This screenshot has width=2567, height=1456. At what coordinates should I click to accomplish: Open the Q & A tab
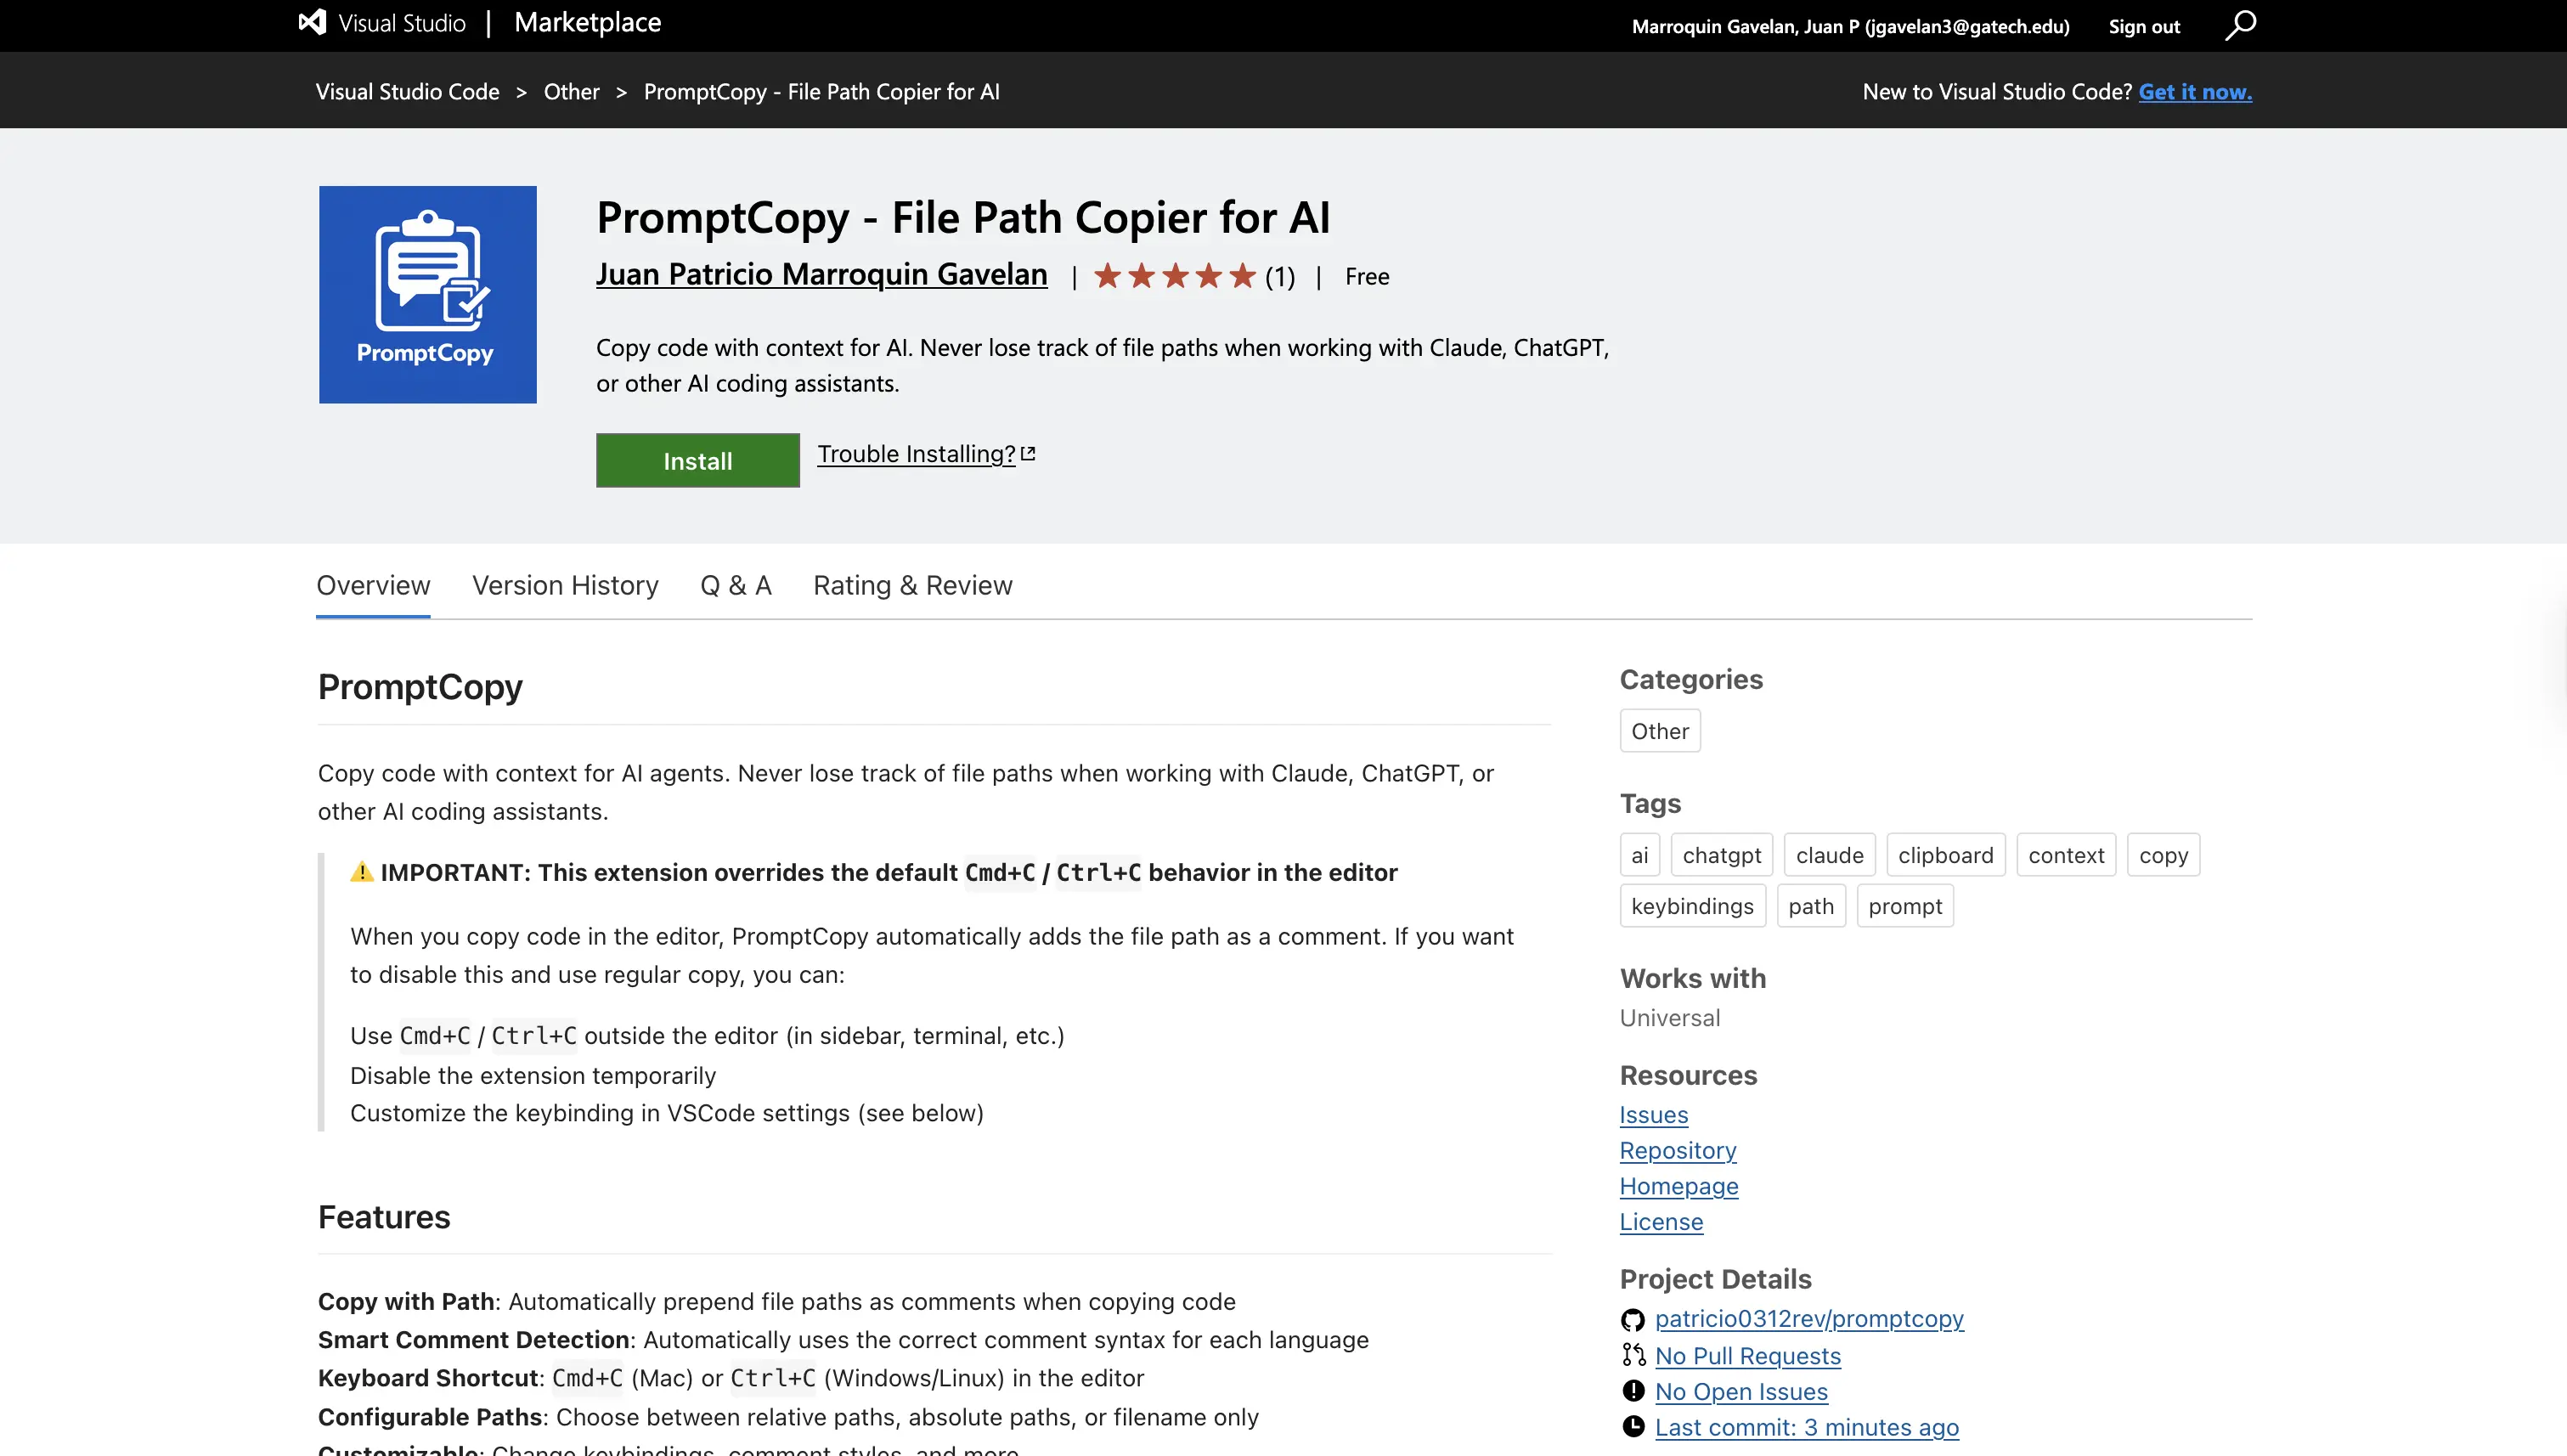(736, 585)
